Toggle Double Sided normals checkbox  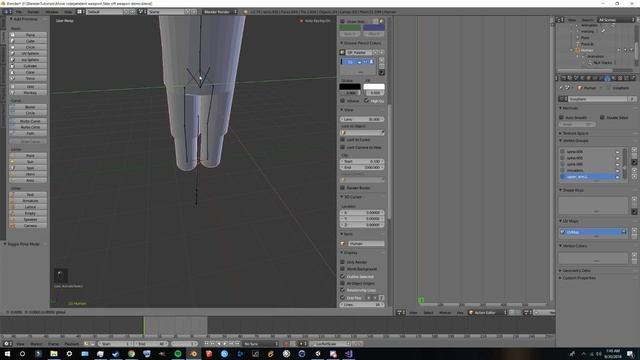(602, 117)
